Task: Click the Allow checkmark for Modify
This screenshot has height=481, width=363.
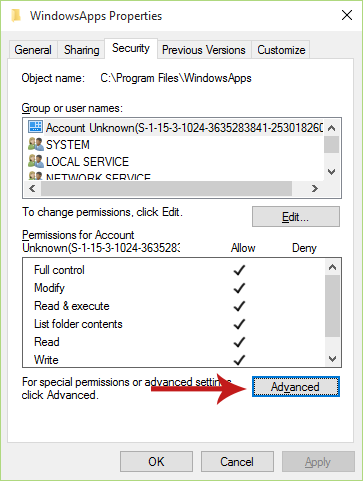Action: point(239,288)
